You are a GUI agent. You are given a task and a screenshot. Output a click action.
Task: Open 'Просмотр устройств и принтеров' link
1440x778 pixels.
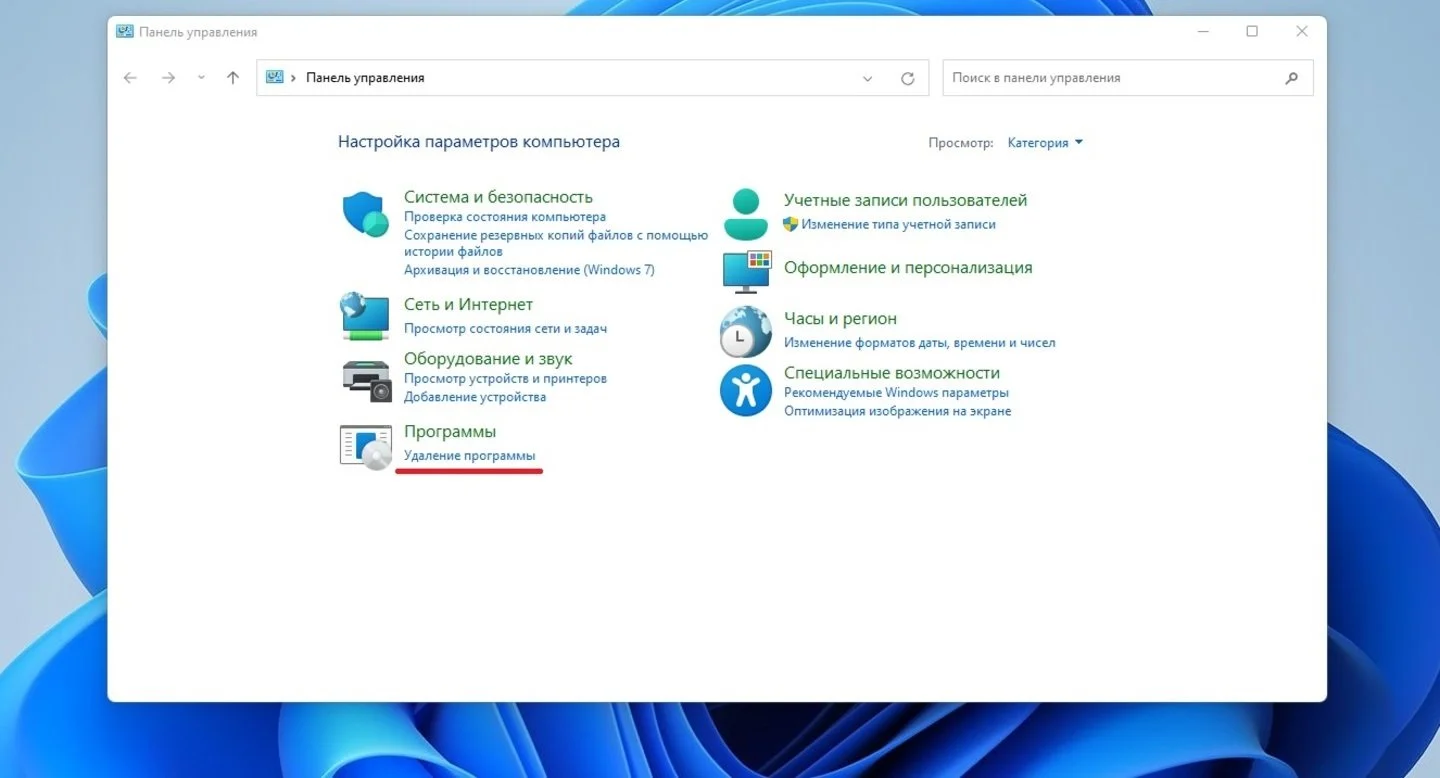tap(505, 379)
